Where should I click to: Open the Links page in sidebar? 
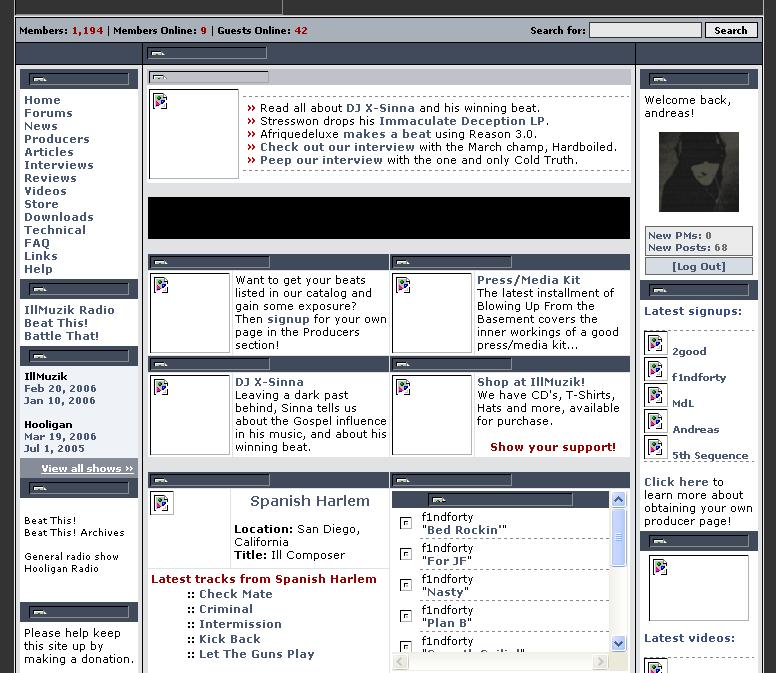(x=41, y=256)
